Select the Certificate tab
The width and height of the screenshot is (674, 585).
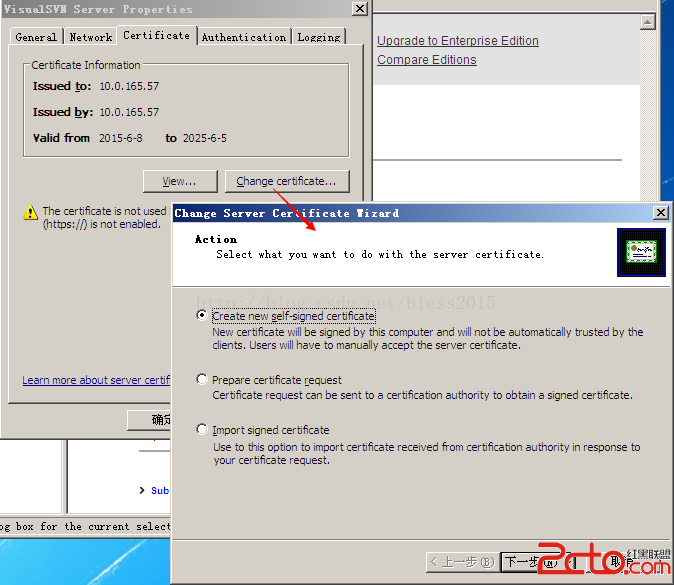click(156, 35)
